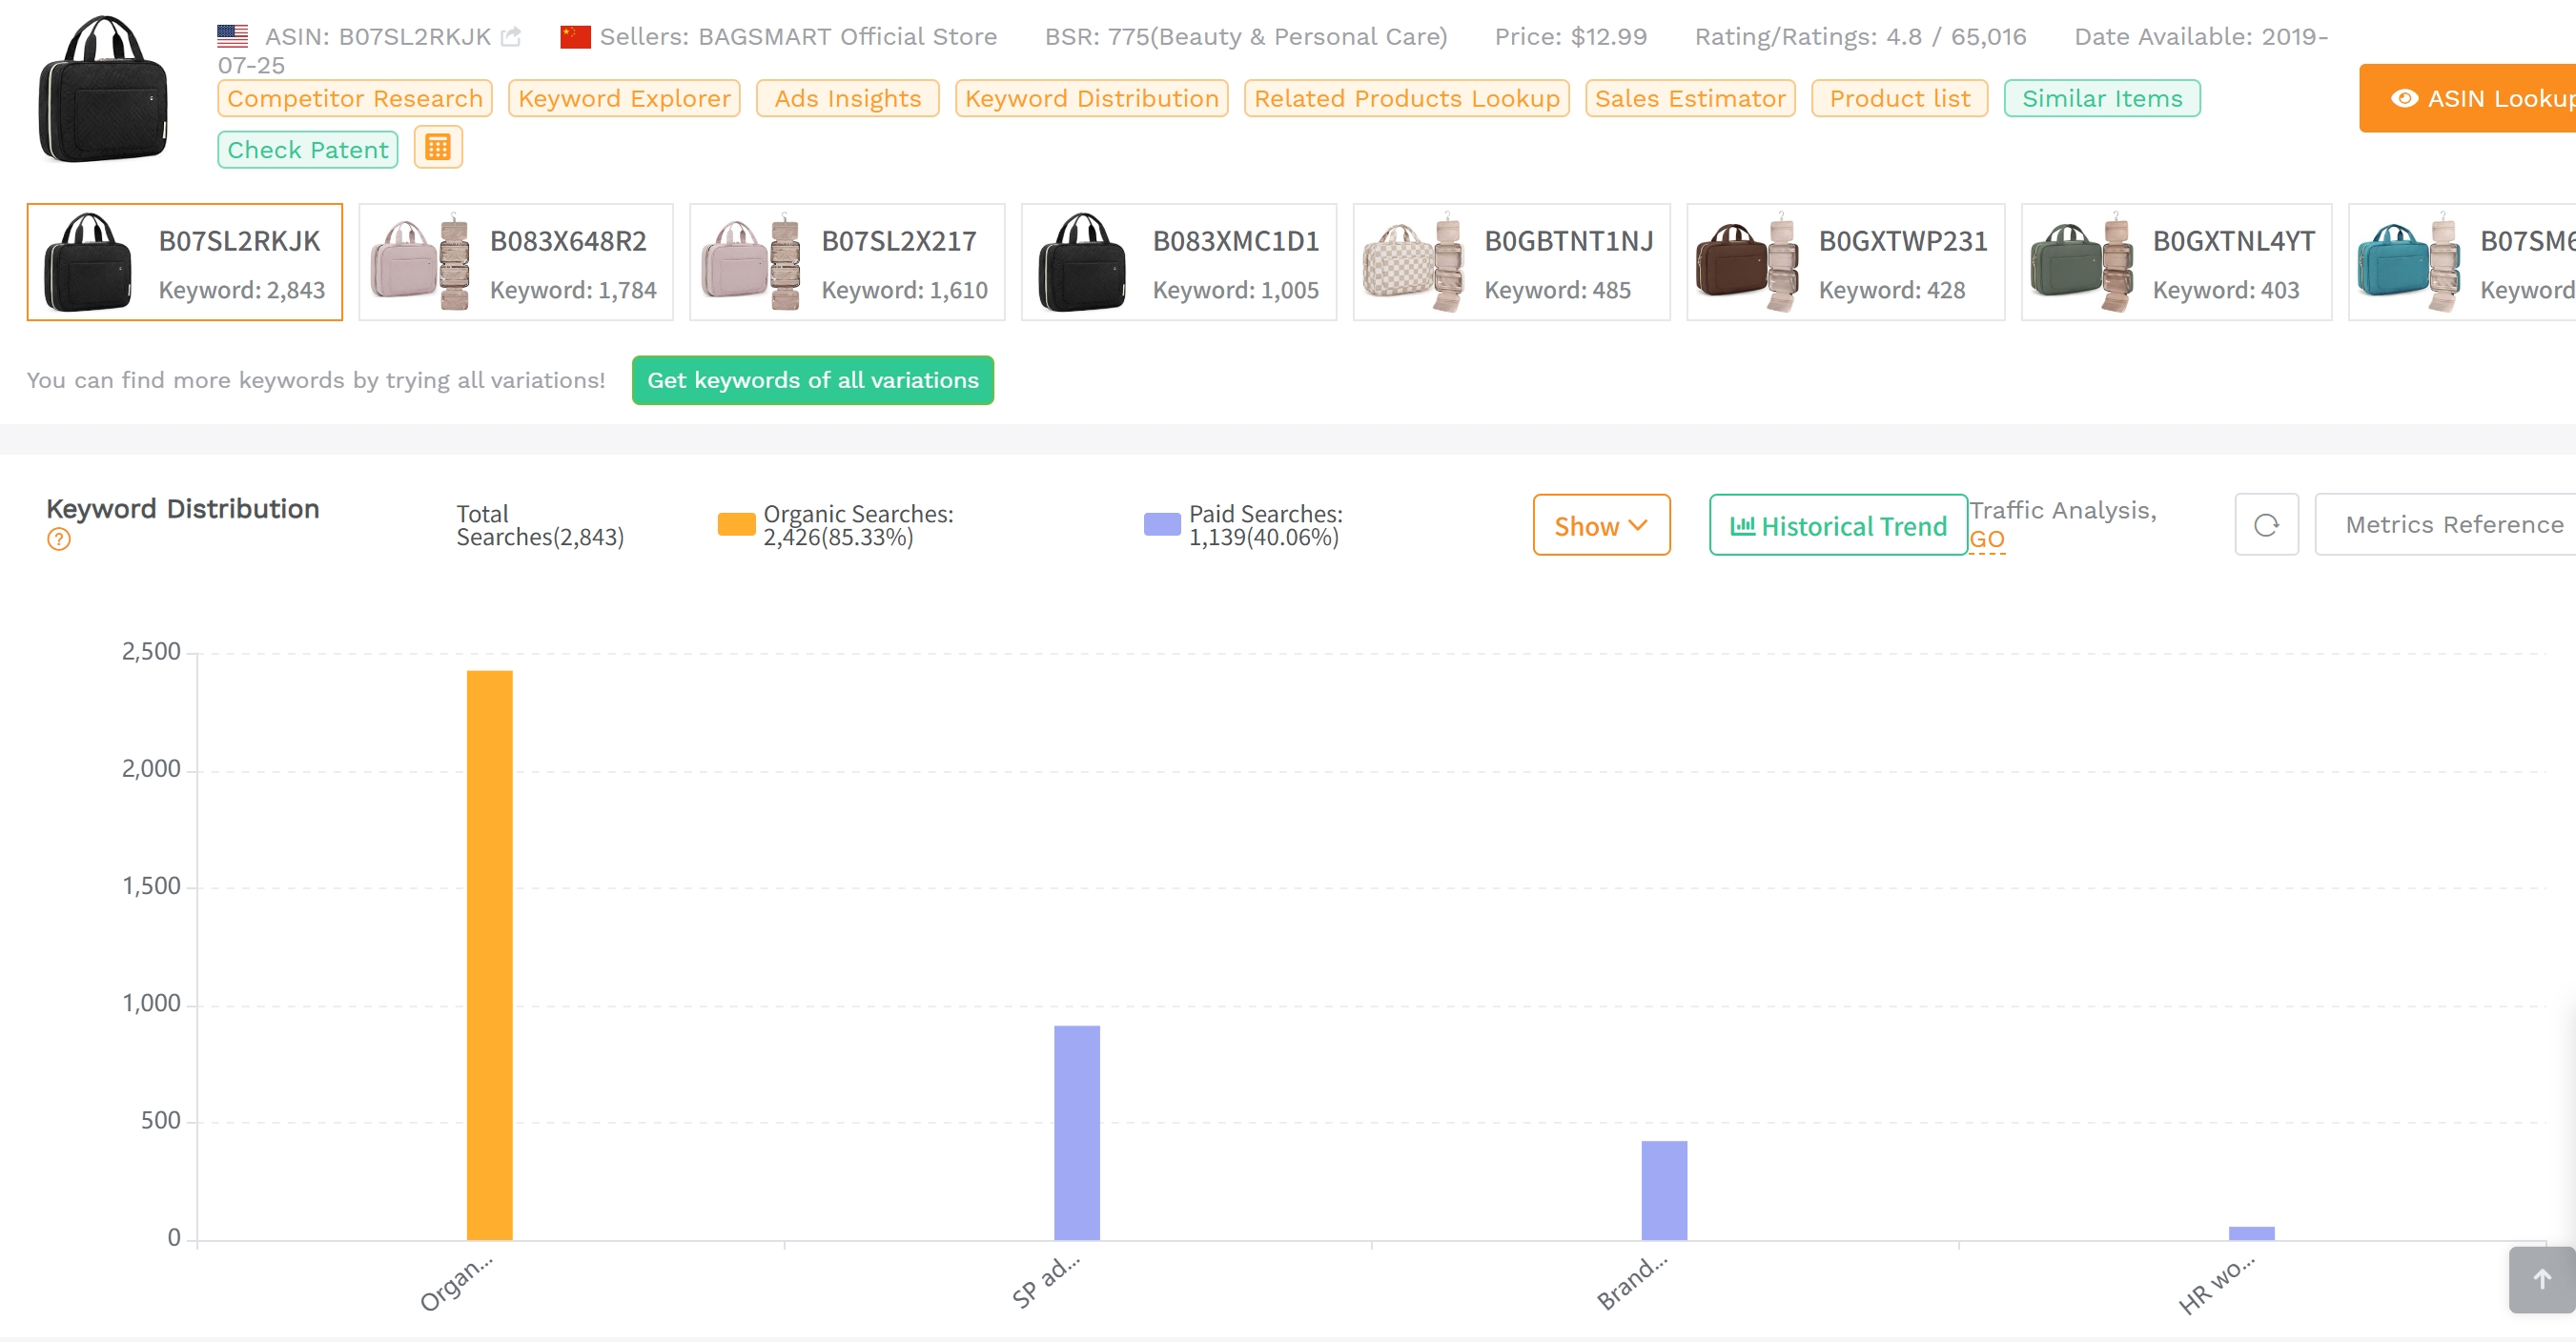
Task: Follow the Traffic Analysis GO link
Action: (x=1986, y=540)
